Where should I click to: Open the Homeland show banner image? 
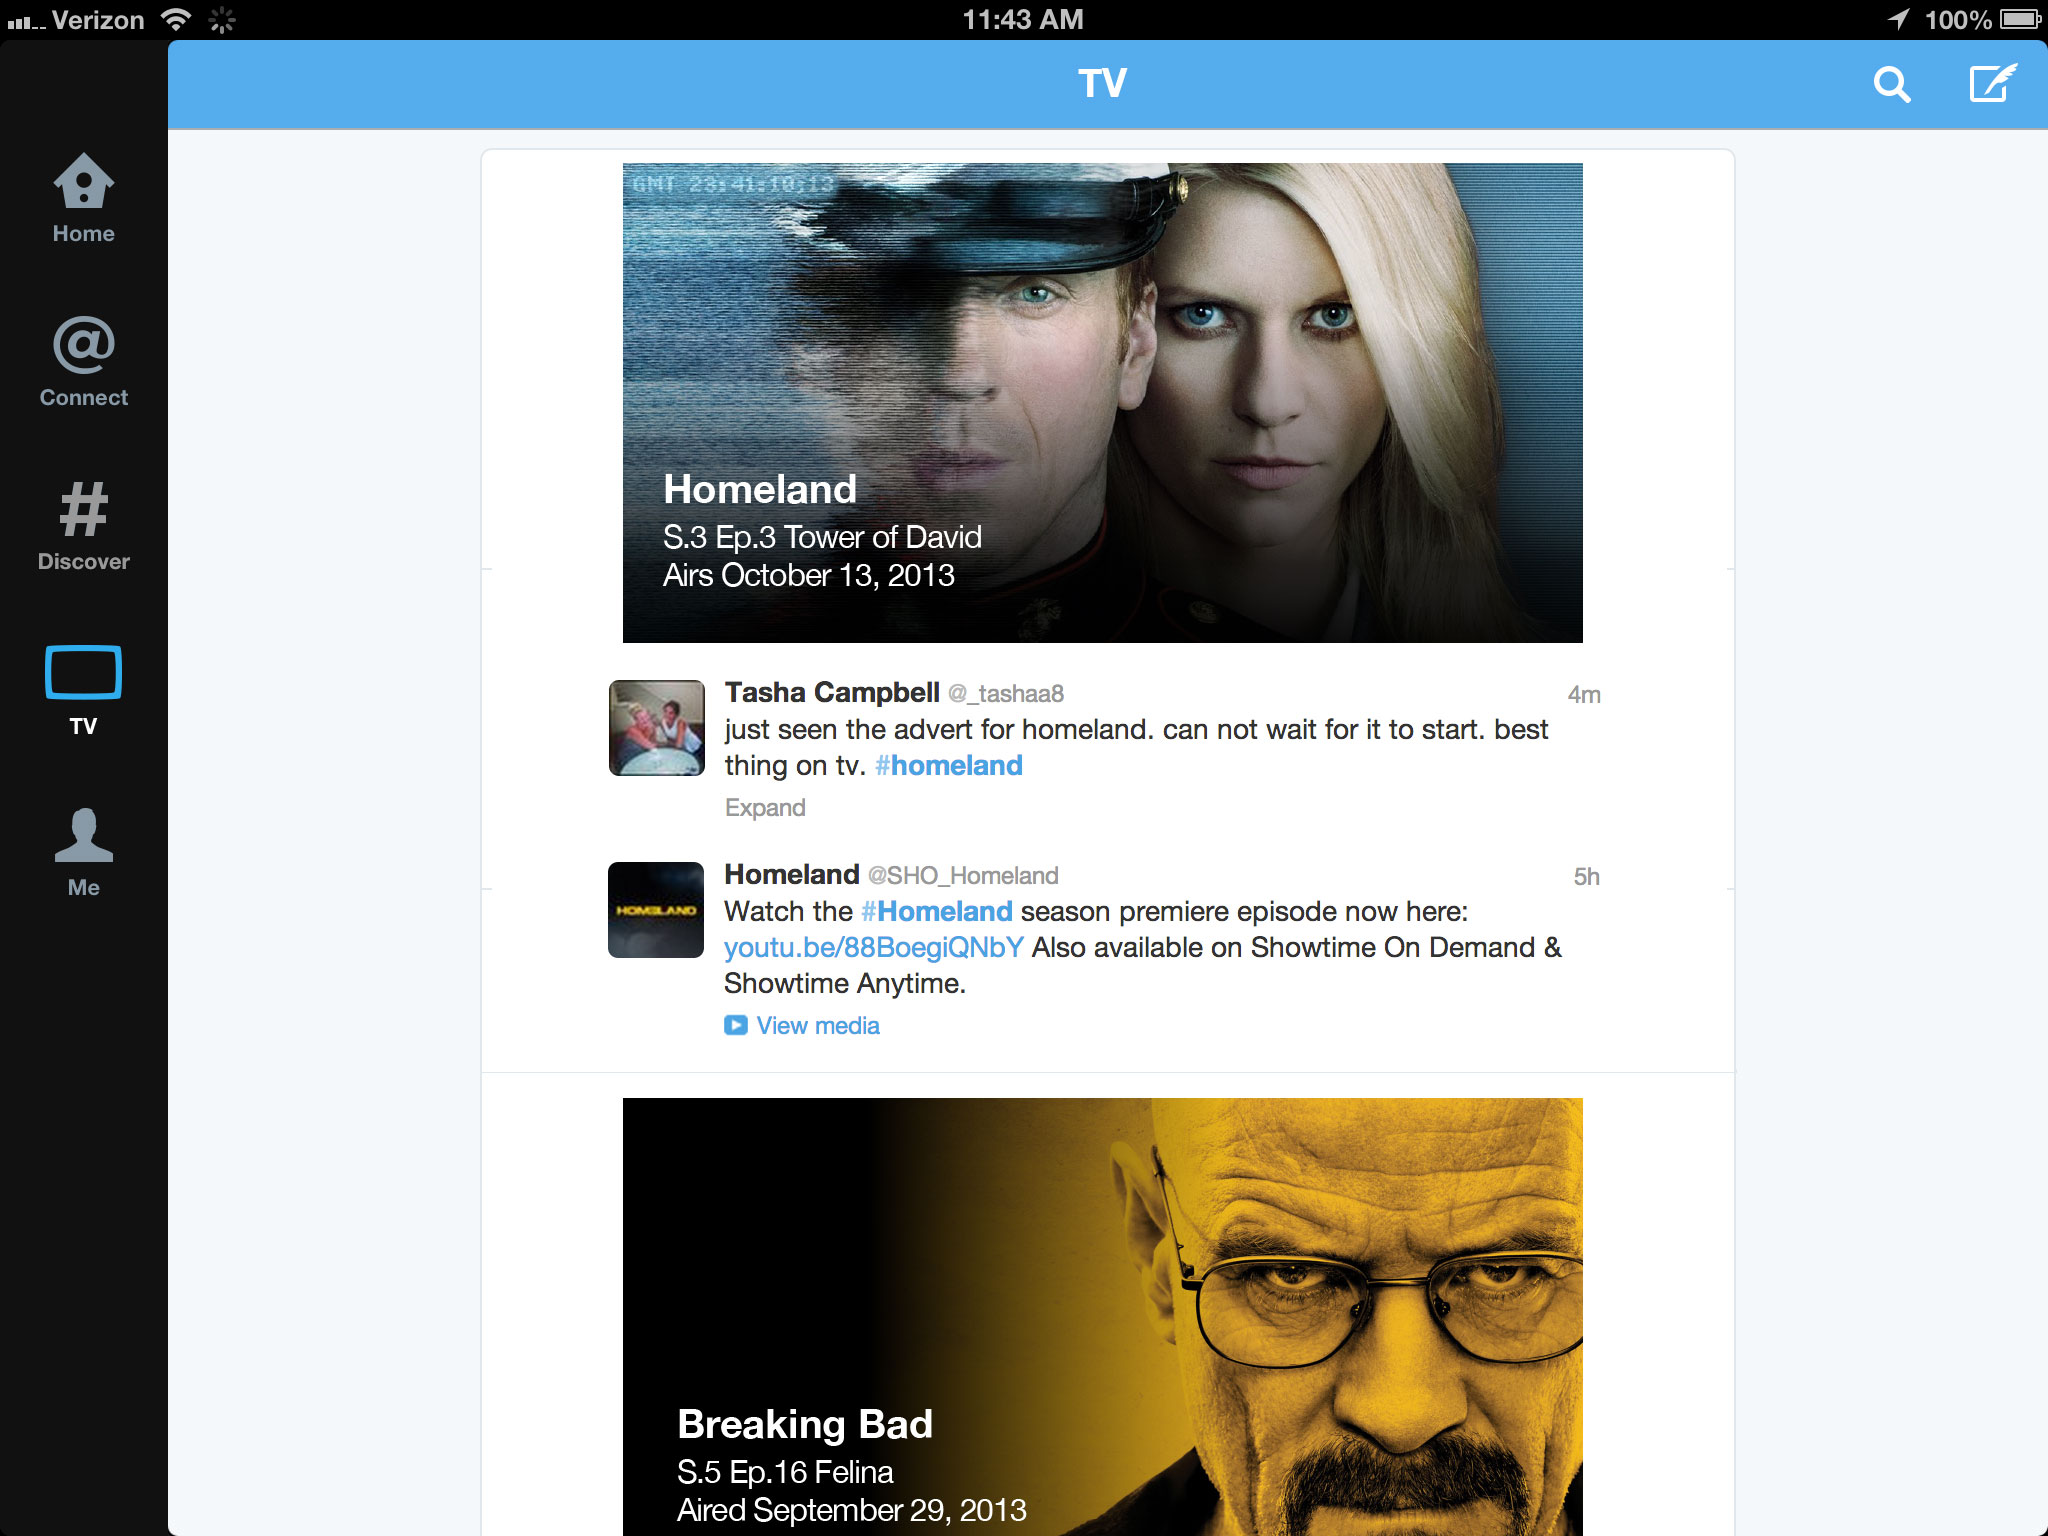1102,402
